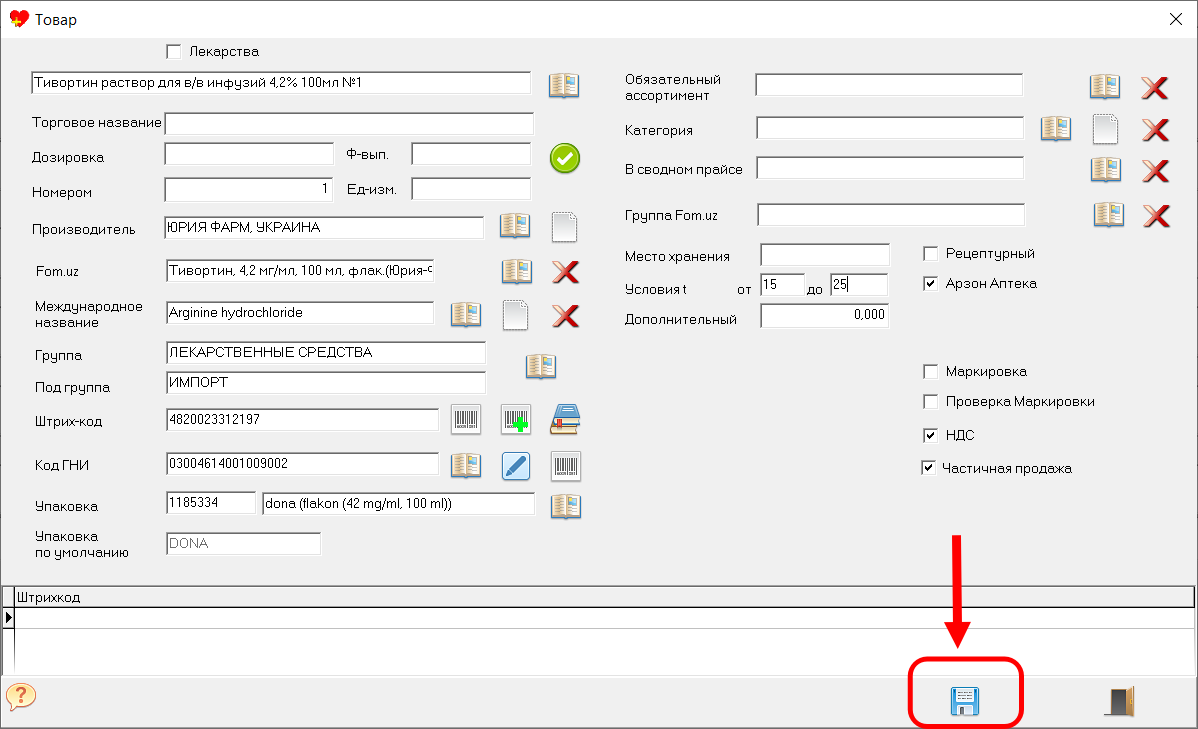This screenshot has height=729, width=1198.
Task: Click the Упаковка description field dona (flakon
Action: click(x=399, y=504)
